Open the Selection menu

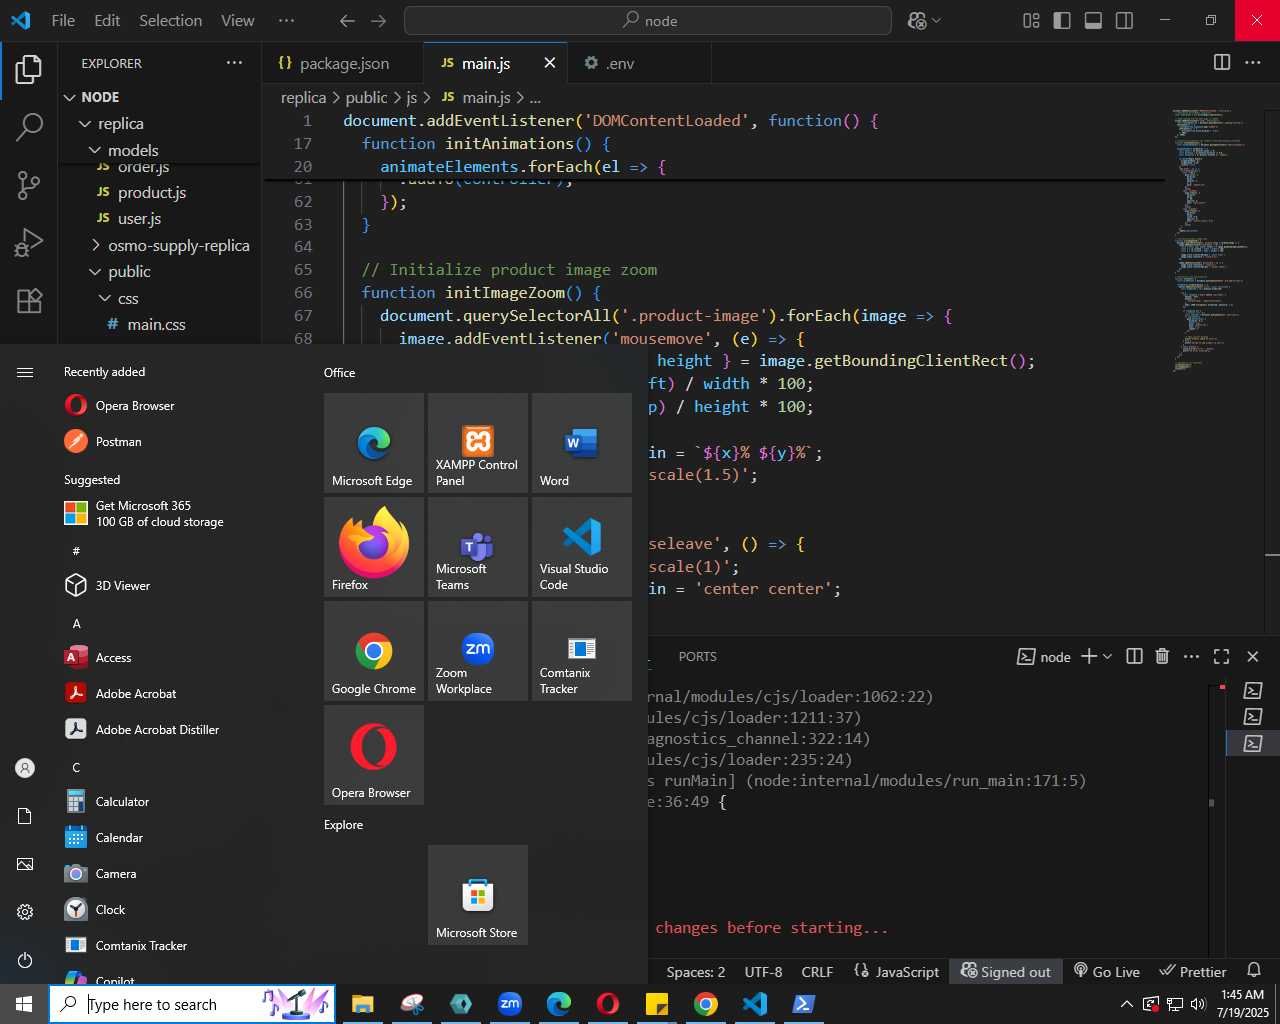pos(170,20)
